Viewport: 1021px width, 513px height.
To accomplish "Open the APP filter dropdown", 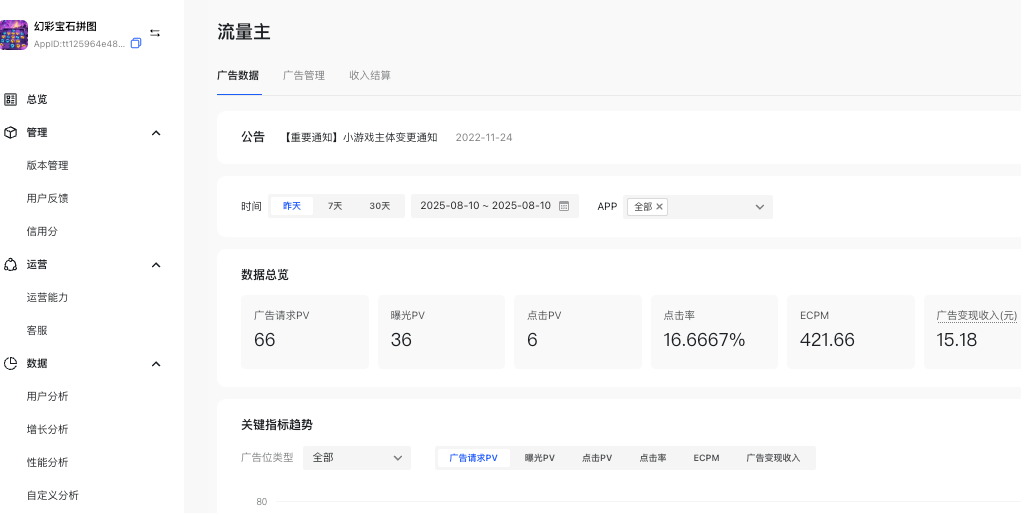I will [x=759, y=207].
